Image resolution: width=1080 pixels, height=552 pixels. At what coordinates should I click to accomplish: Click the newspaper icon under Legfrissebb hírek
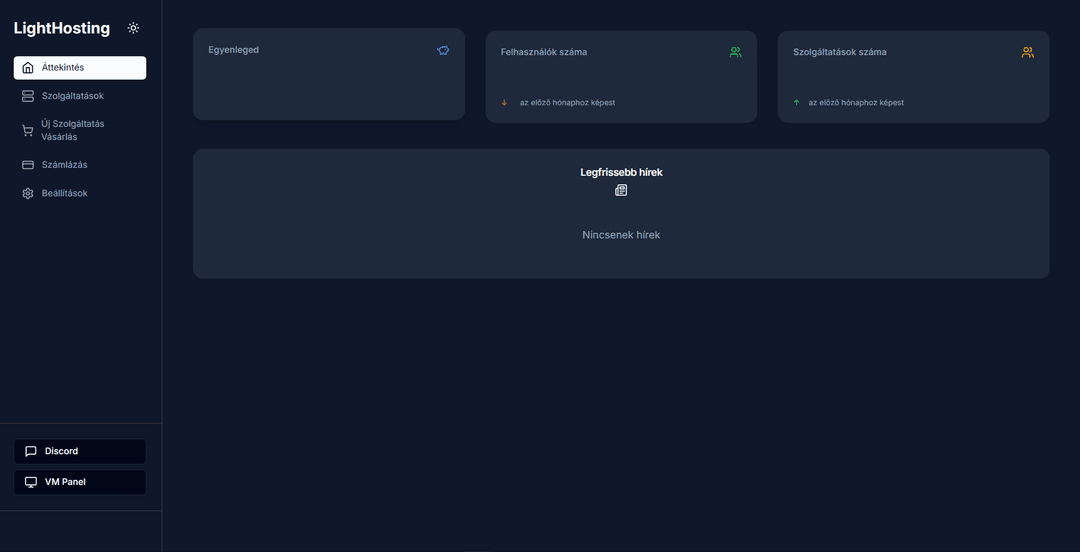point(621,190)
